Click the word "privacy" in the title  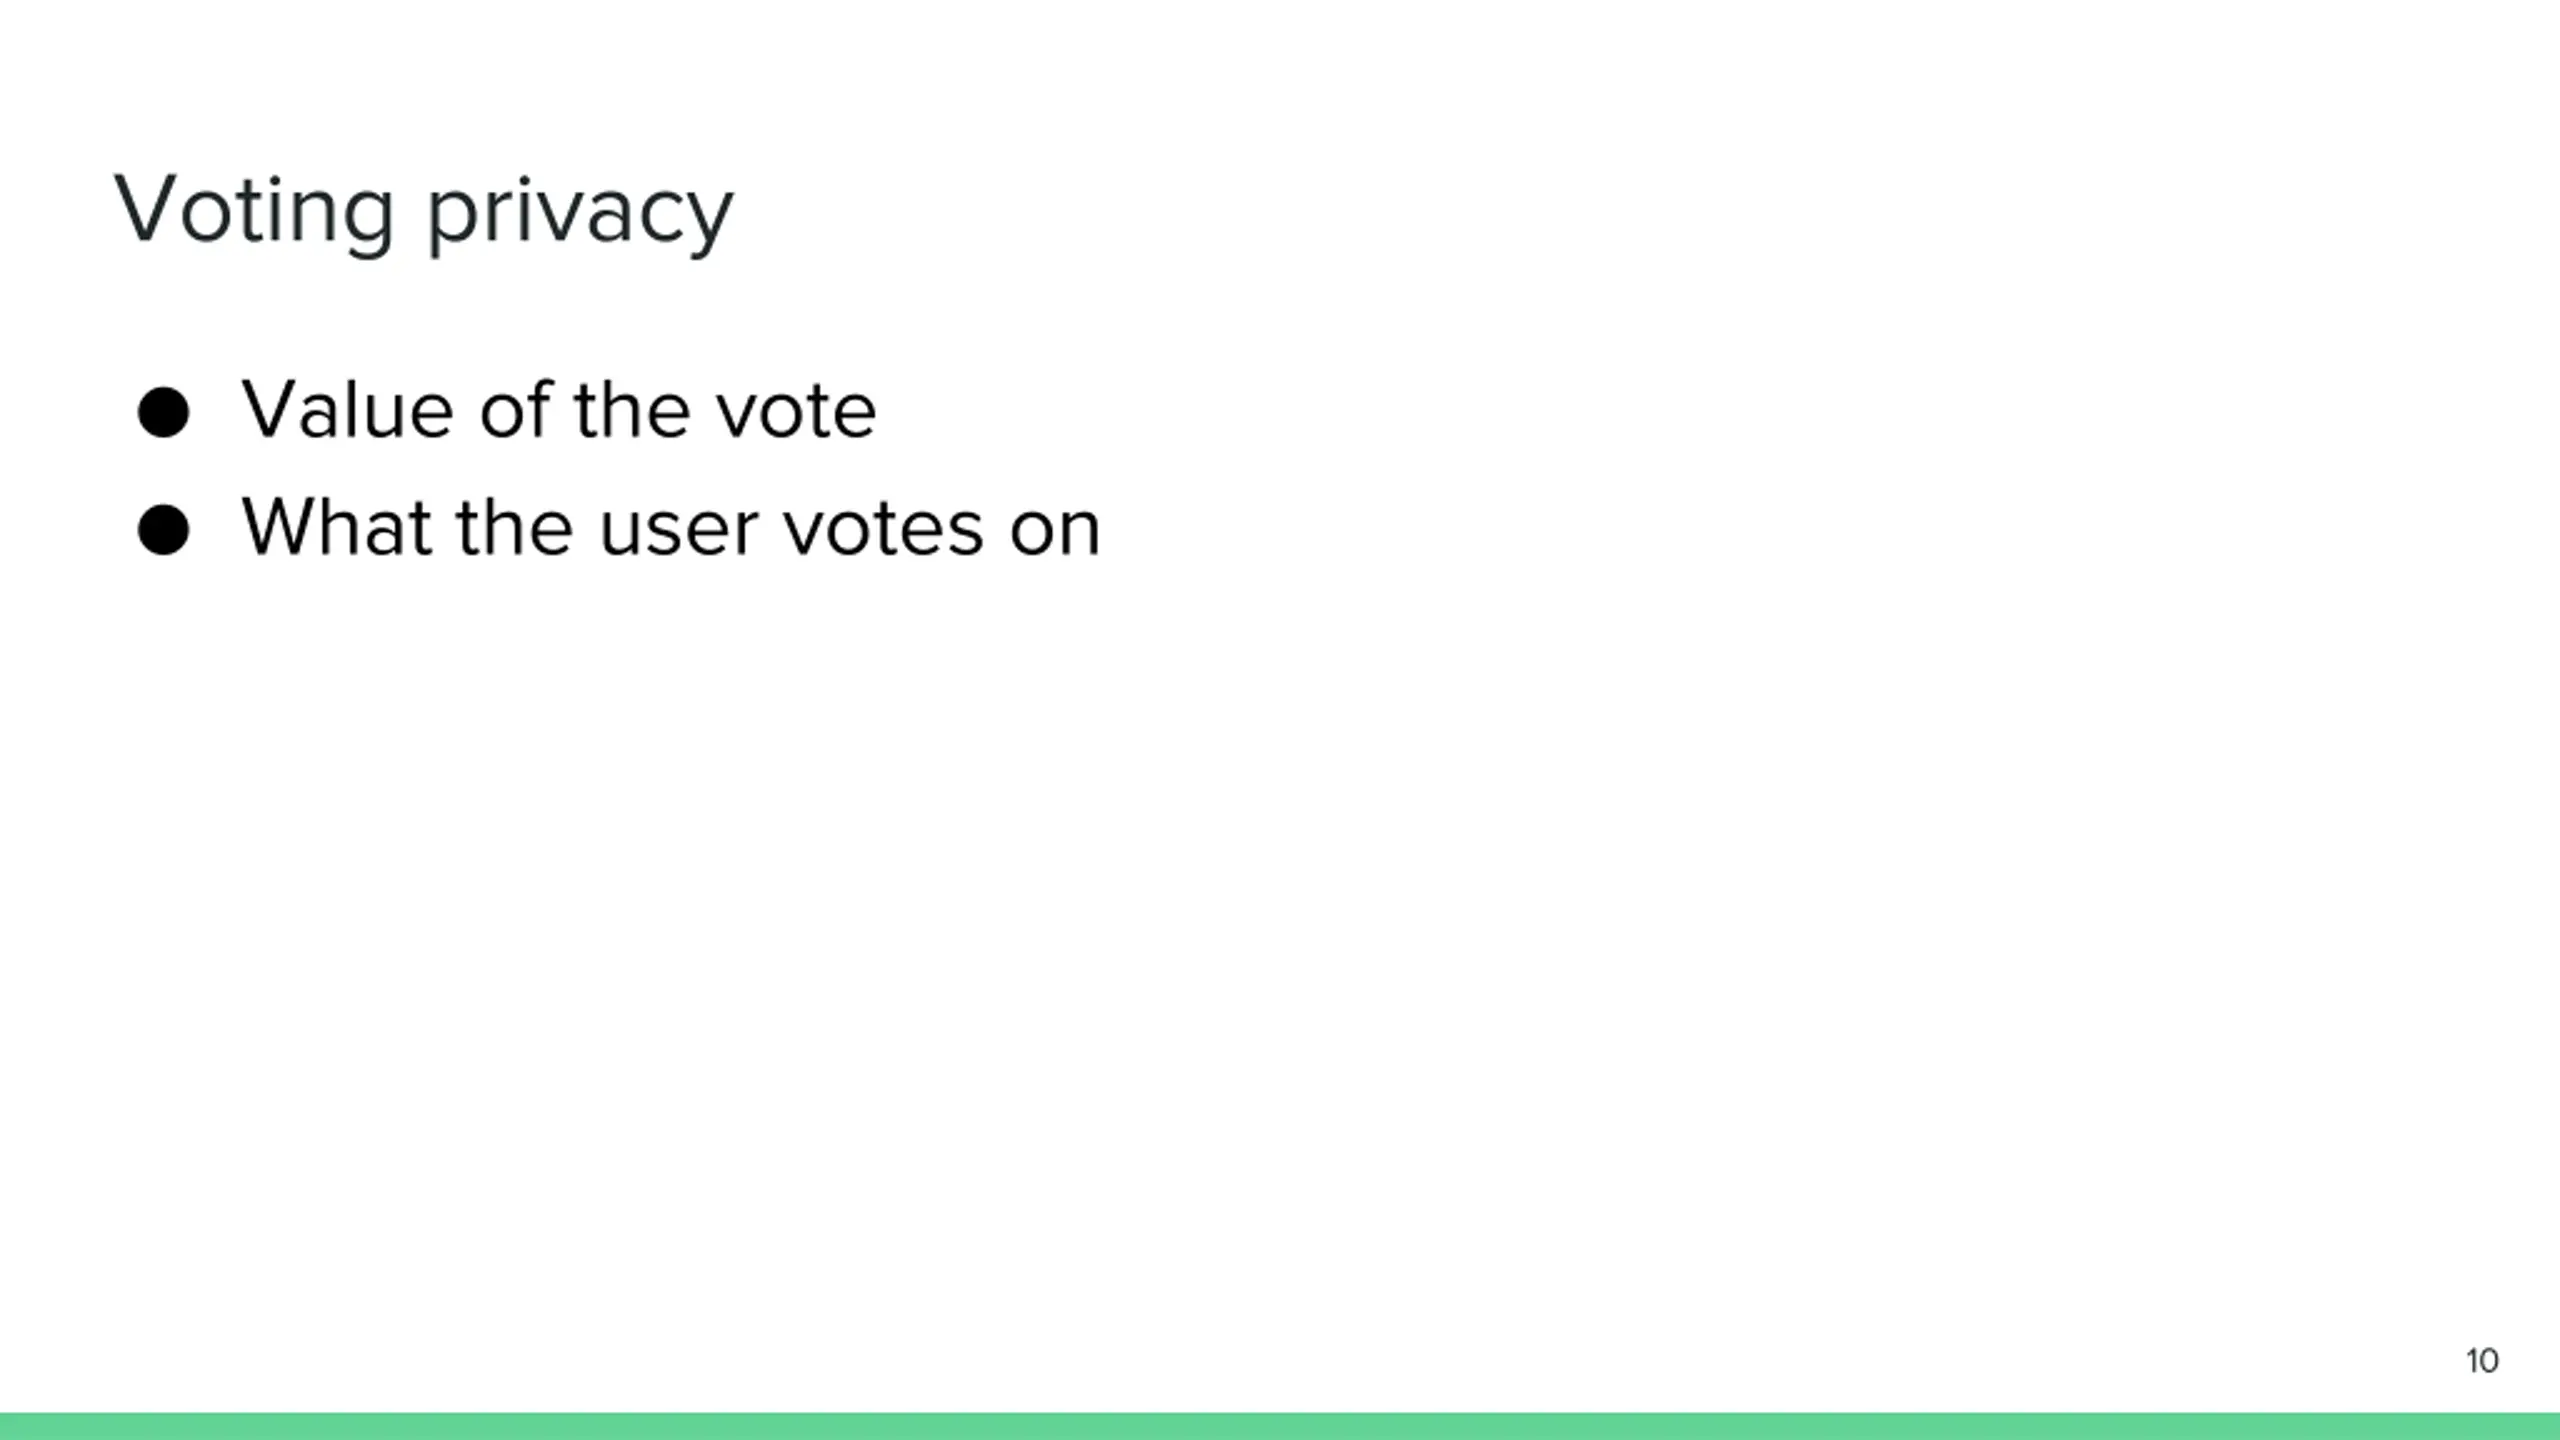(580, 214)
